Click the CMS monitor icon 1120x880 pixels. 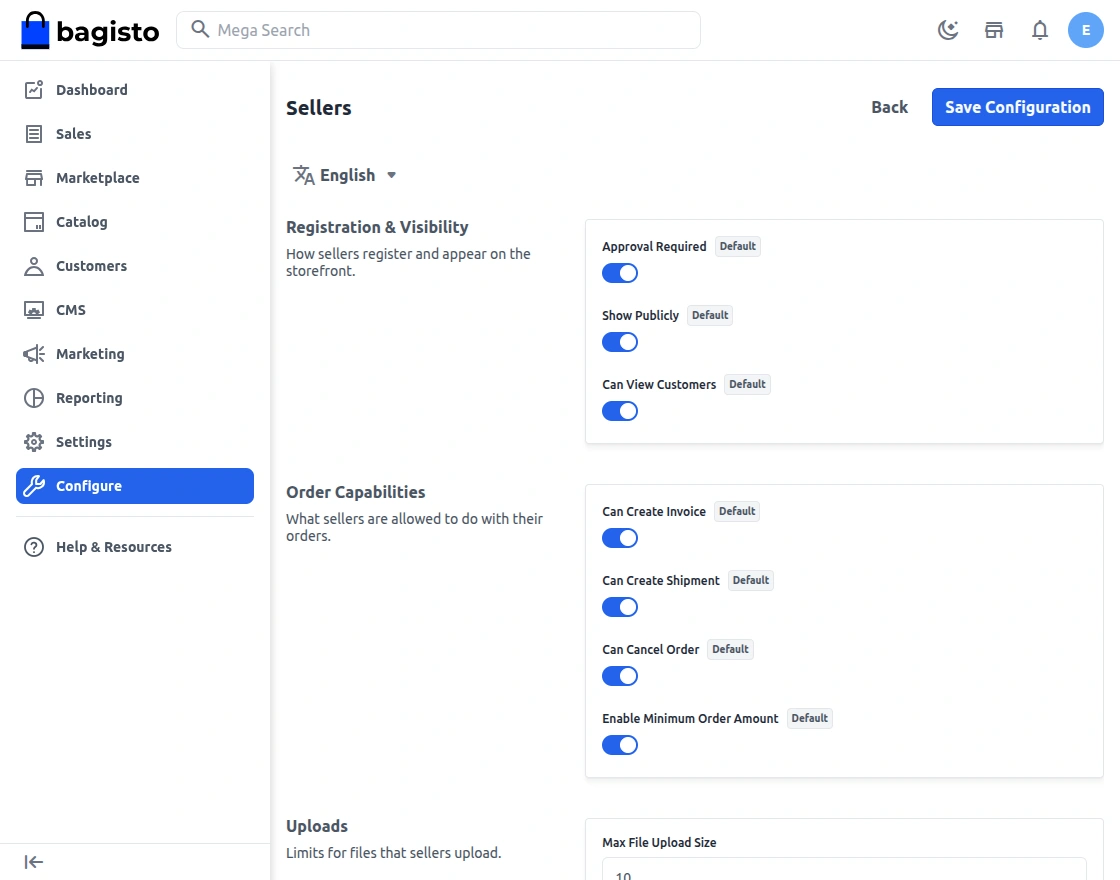coord(34,310)
